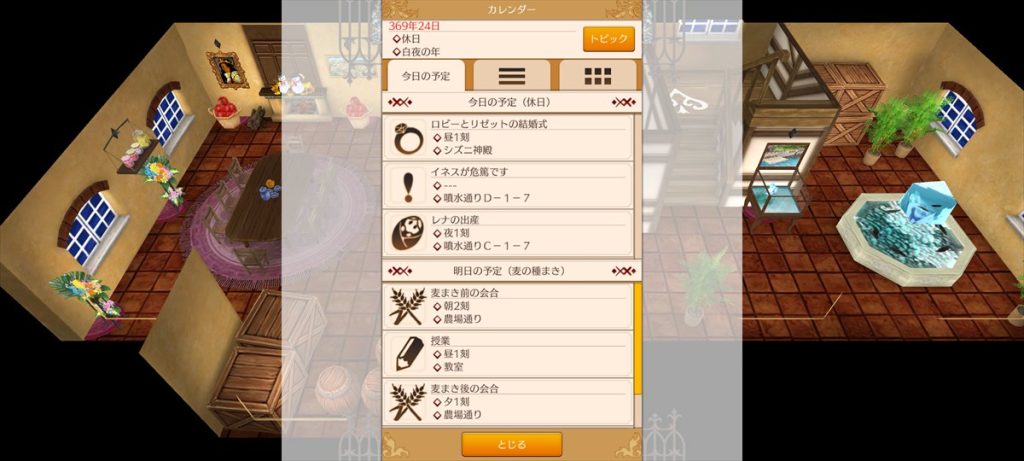Click the 369年24日 date text
The height and width of the screenshot is (461, 1024).
(x=414, y=26)
